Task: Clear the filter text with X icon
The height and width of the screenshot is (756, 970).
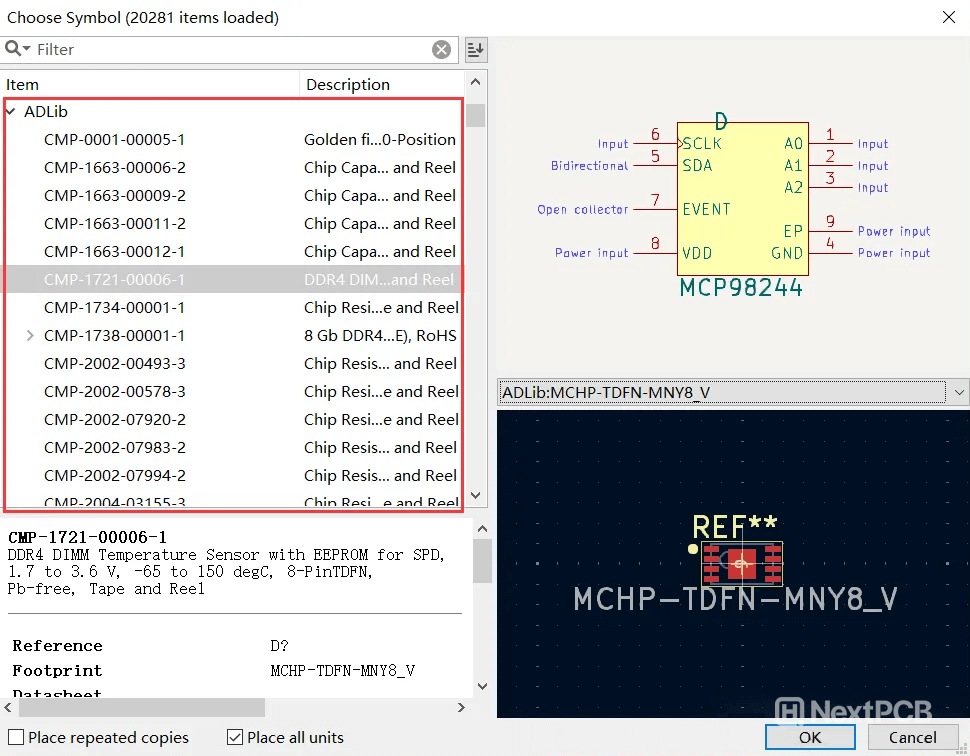Action: point(441,50)
